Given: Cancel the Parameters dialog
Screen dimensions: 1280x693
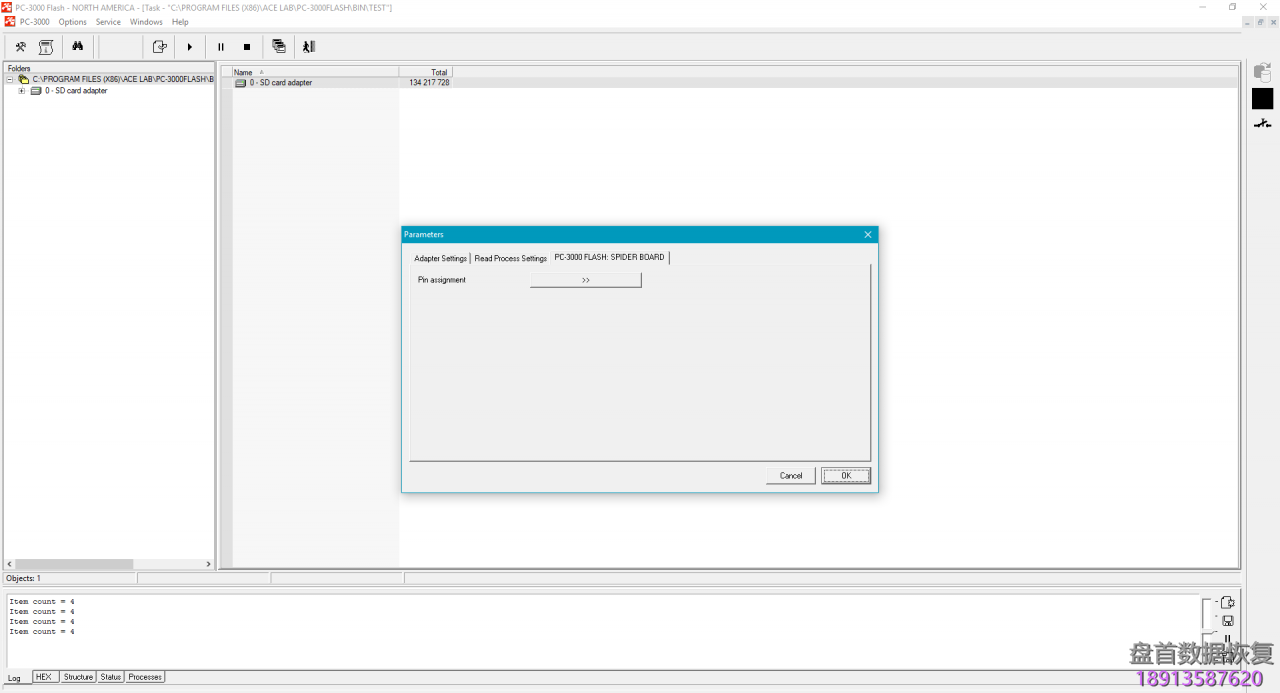Looking at the screenshot, I should tap(790, 476).
